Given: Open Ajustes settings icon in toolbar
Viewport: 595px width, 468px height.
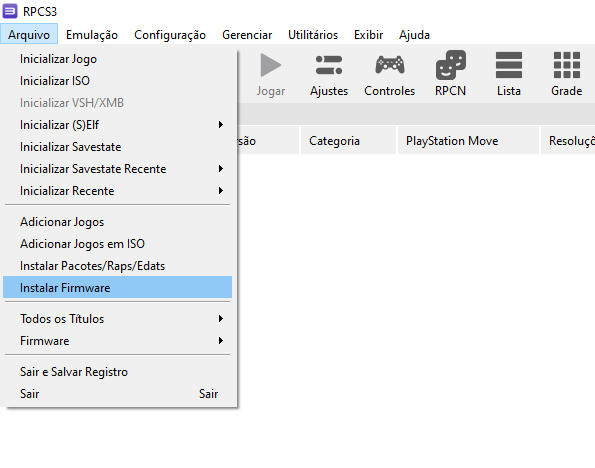Looking at the screenshot, I should (329, 65).
